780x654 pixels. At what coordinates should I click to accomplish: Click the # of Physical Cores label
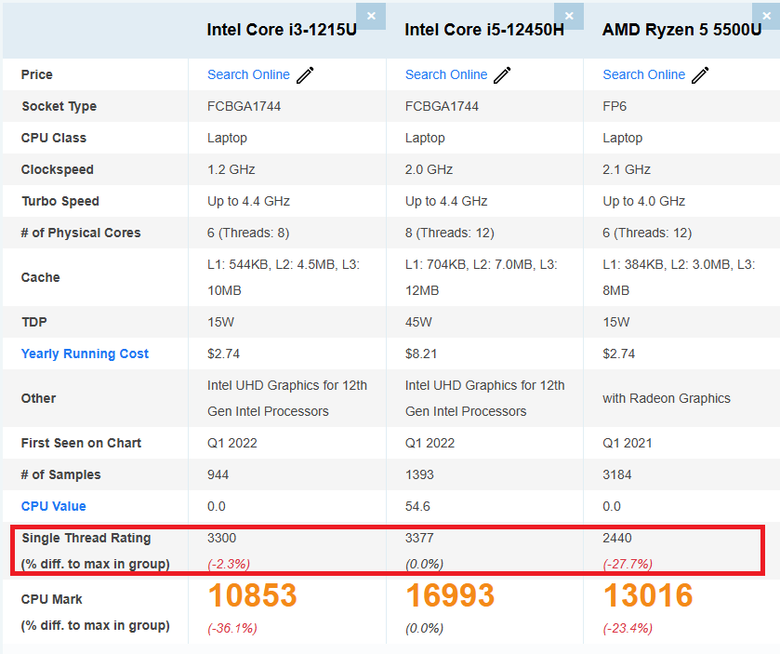tap(81, 233)
